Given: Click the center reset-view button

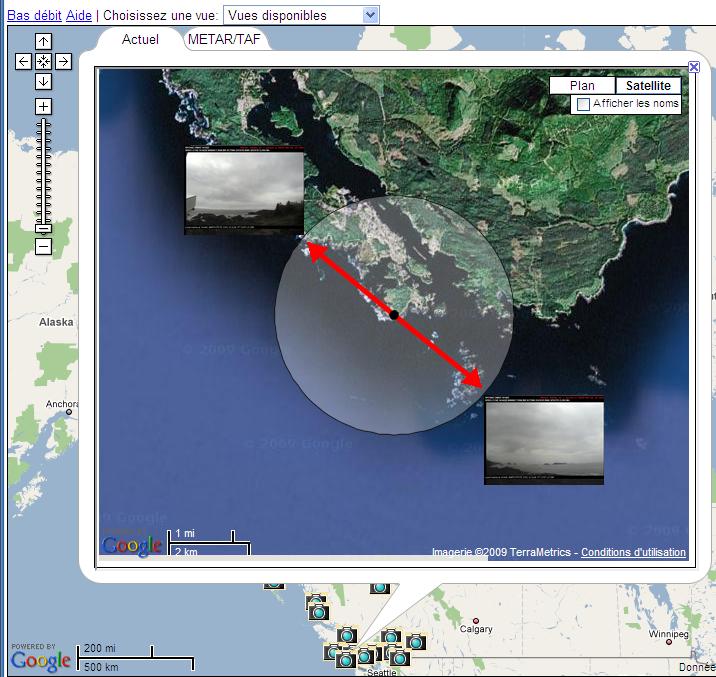Looking at the screenshot, I should (x=43, y=62).
